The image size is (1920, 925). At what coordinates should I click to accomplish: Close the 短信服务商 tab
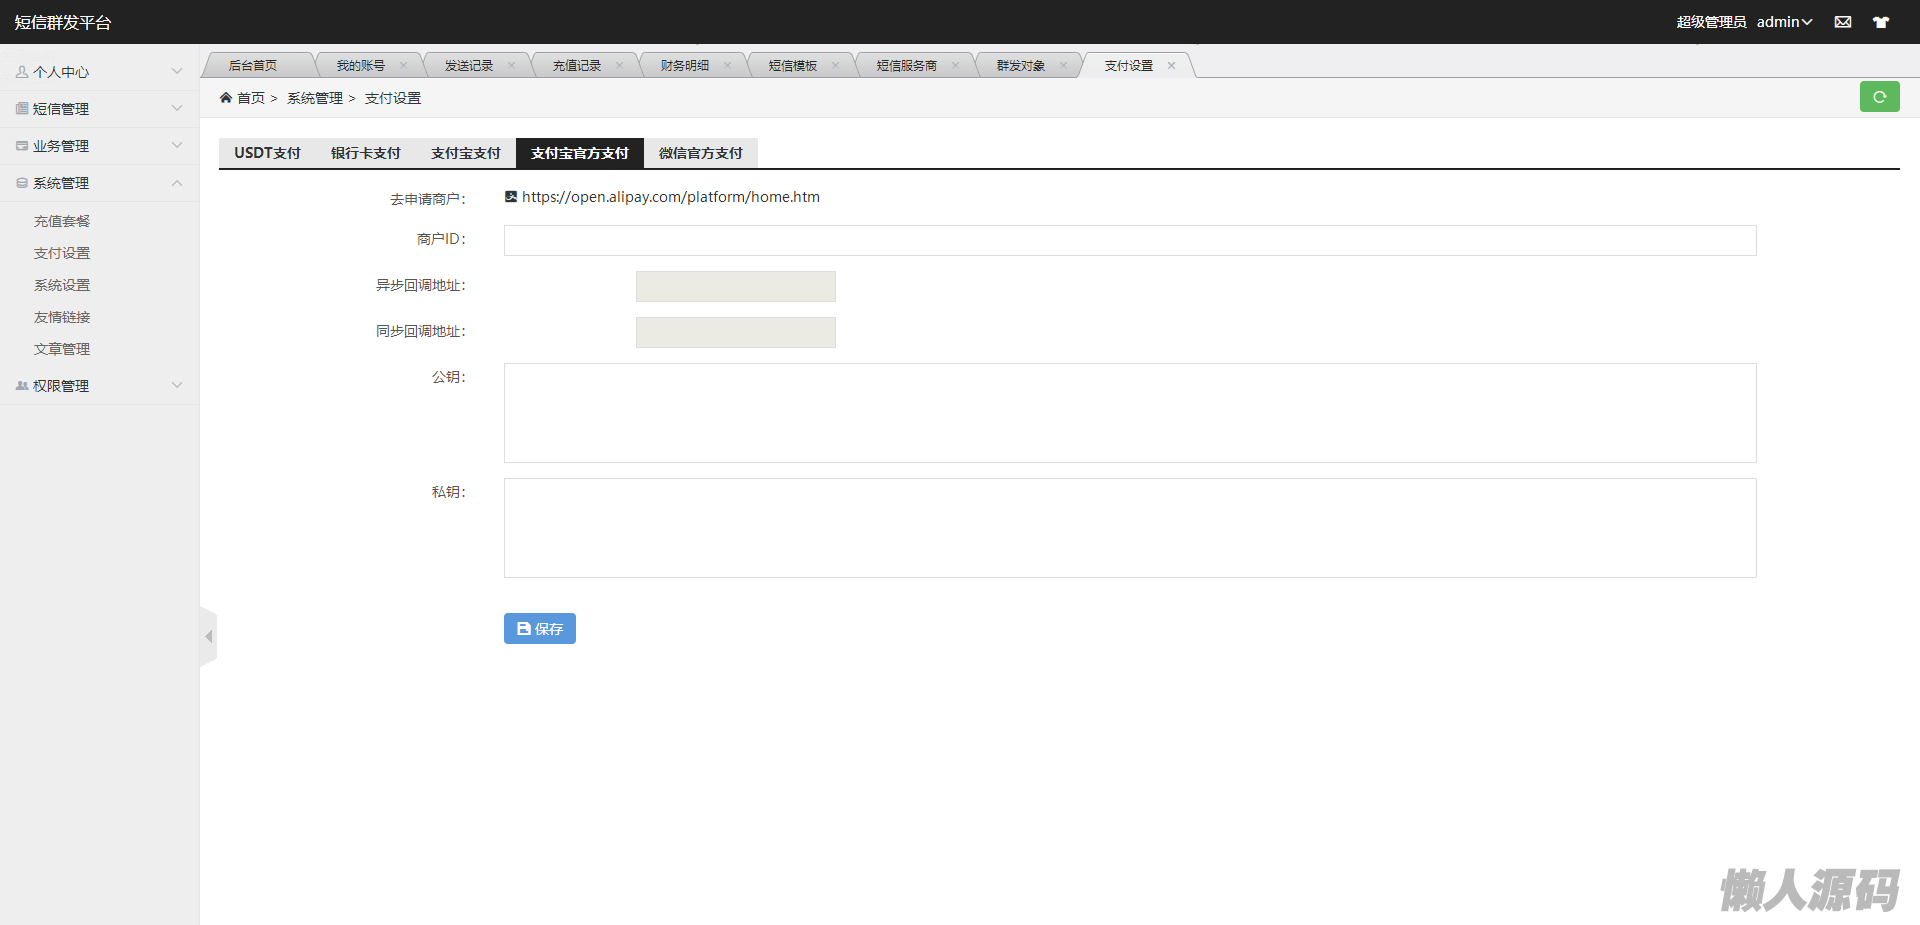pyautogui.click(x=955, y=66)
